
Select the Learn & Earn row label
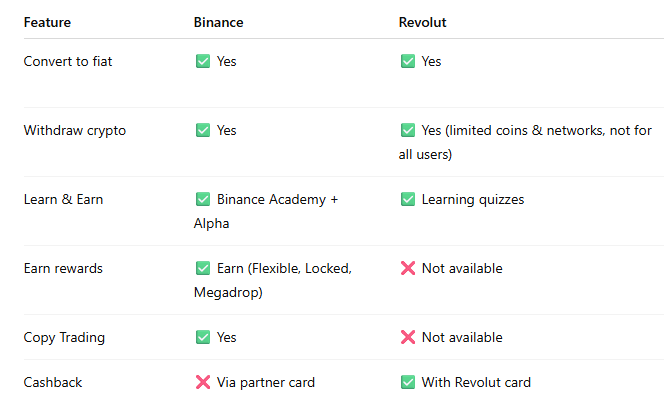tap(63, 200)
